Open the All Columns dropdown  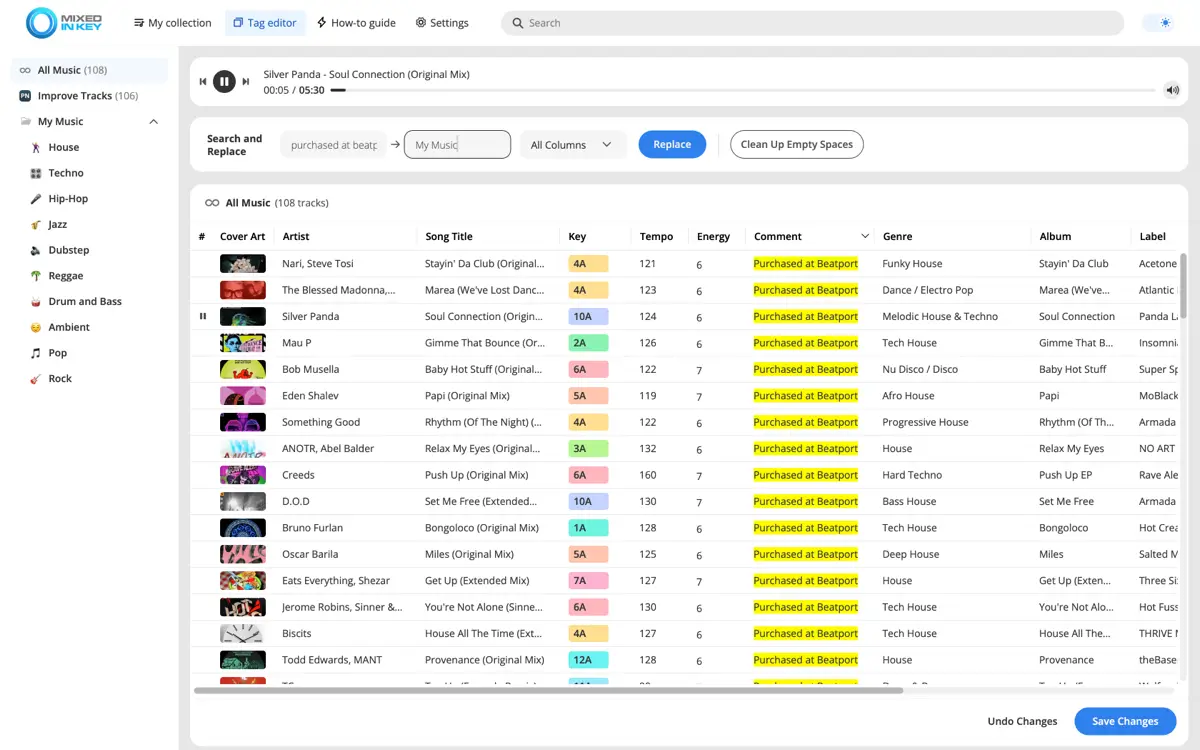point(572,145)
